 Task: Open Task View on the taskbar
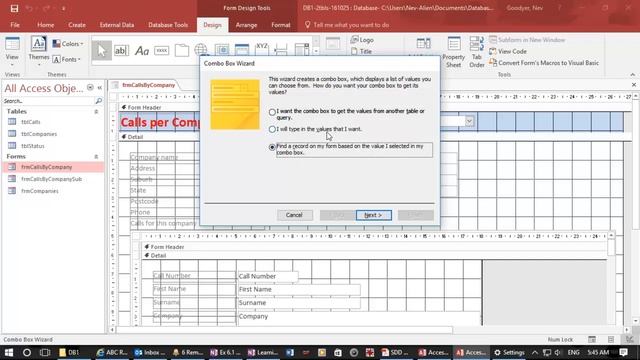(x=45, y=352)
